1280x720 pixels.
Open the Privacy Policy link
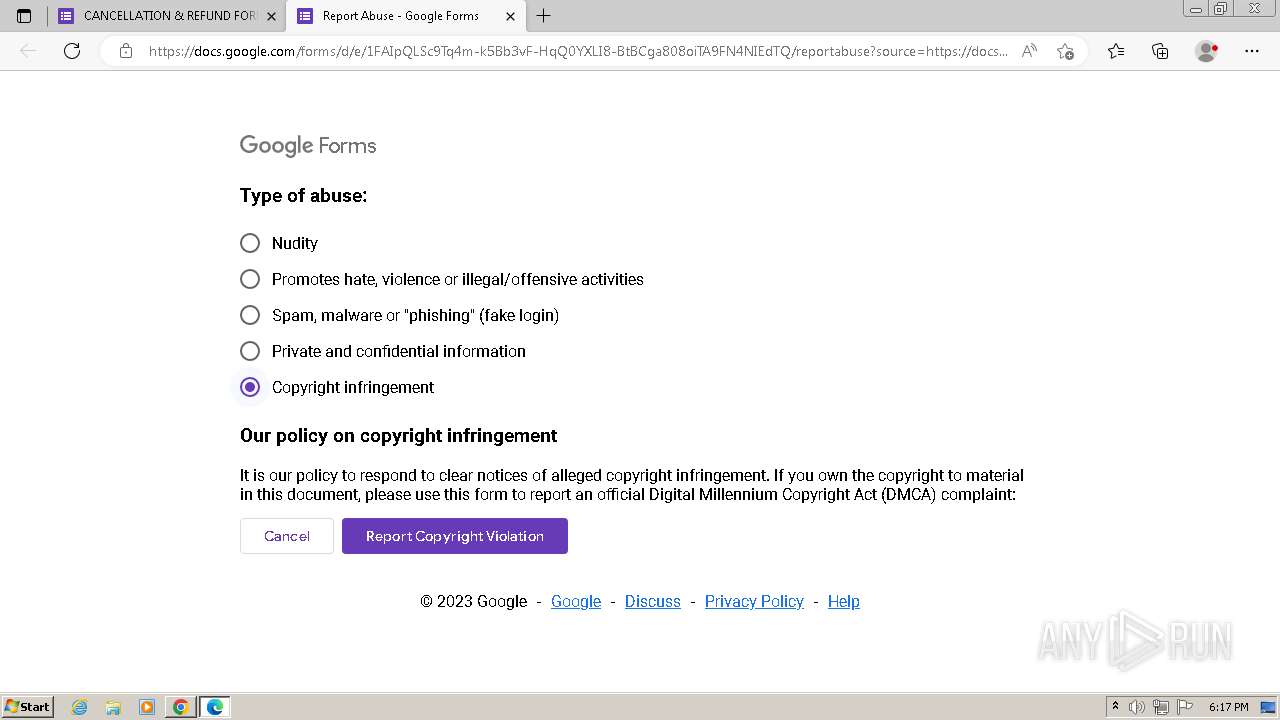[754, 601]
